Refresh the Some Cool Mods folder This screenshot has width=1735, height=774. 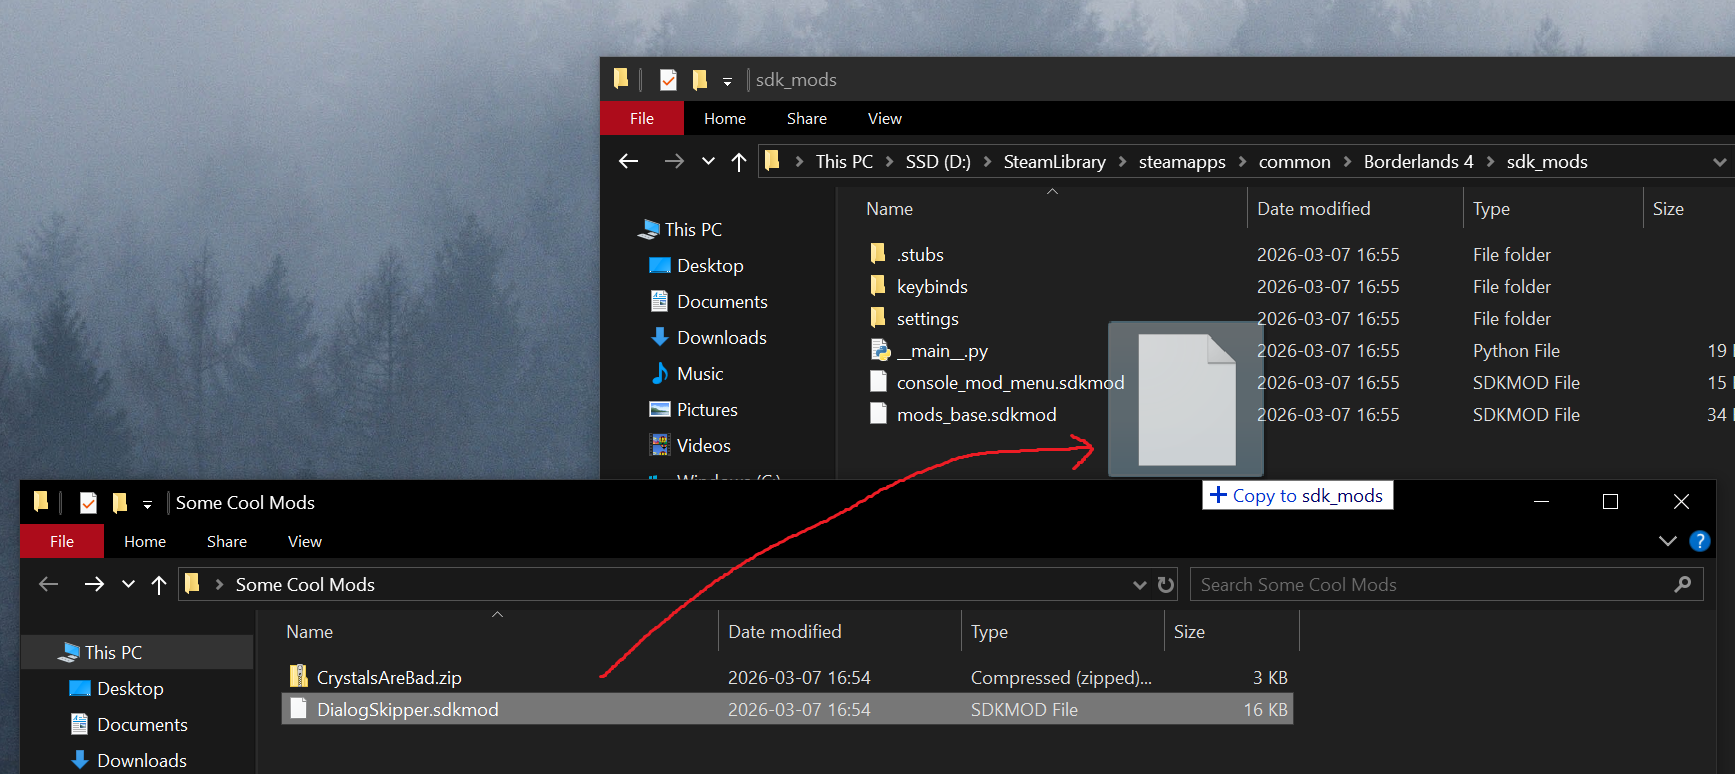[x=1166, y=585]
